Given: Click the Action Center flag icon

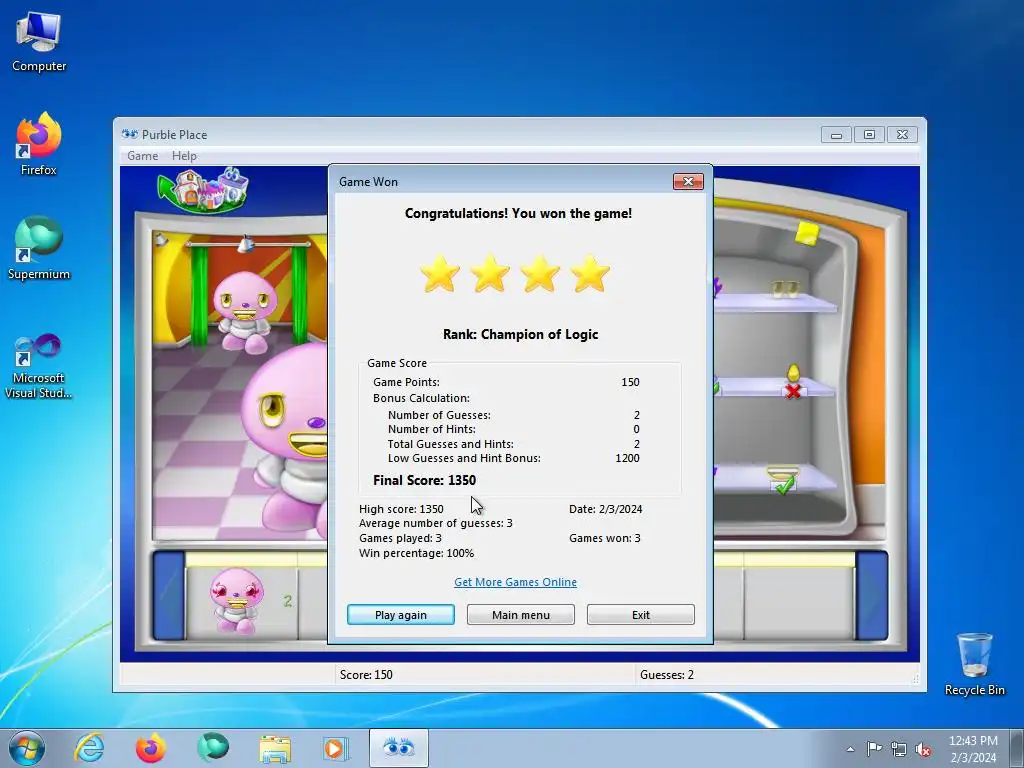Looking at the screenshot, I should point(874,749).
